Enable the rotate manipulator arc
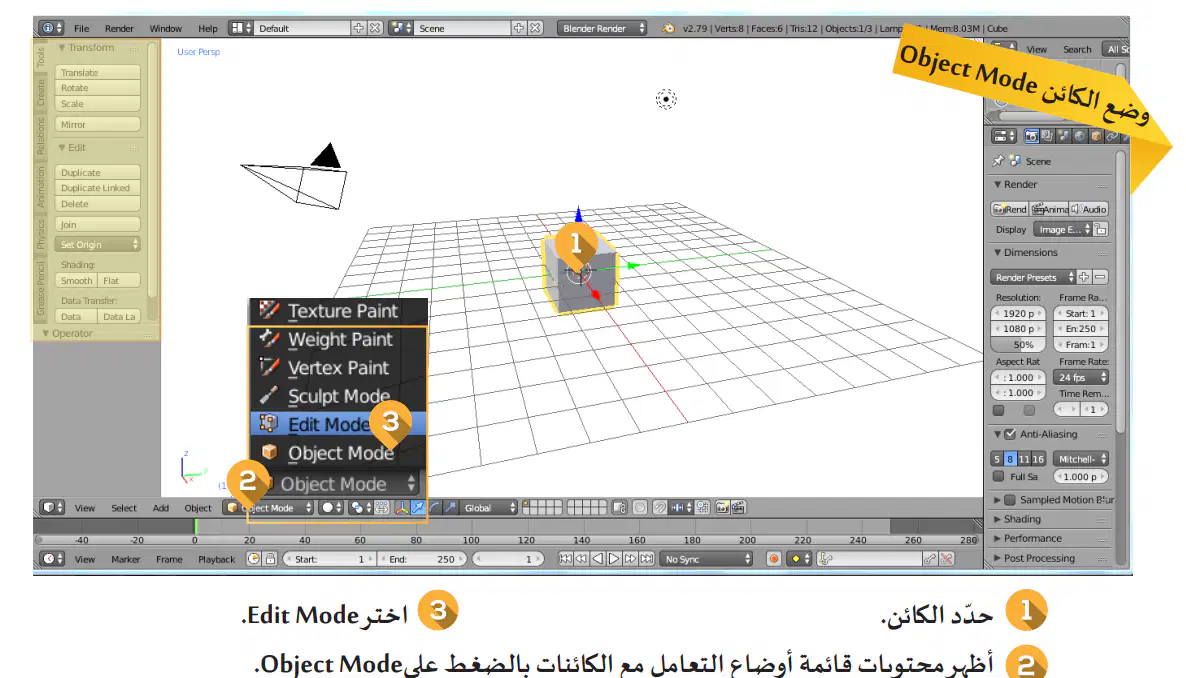This screenshot has height=678, width=1186. 435,508
